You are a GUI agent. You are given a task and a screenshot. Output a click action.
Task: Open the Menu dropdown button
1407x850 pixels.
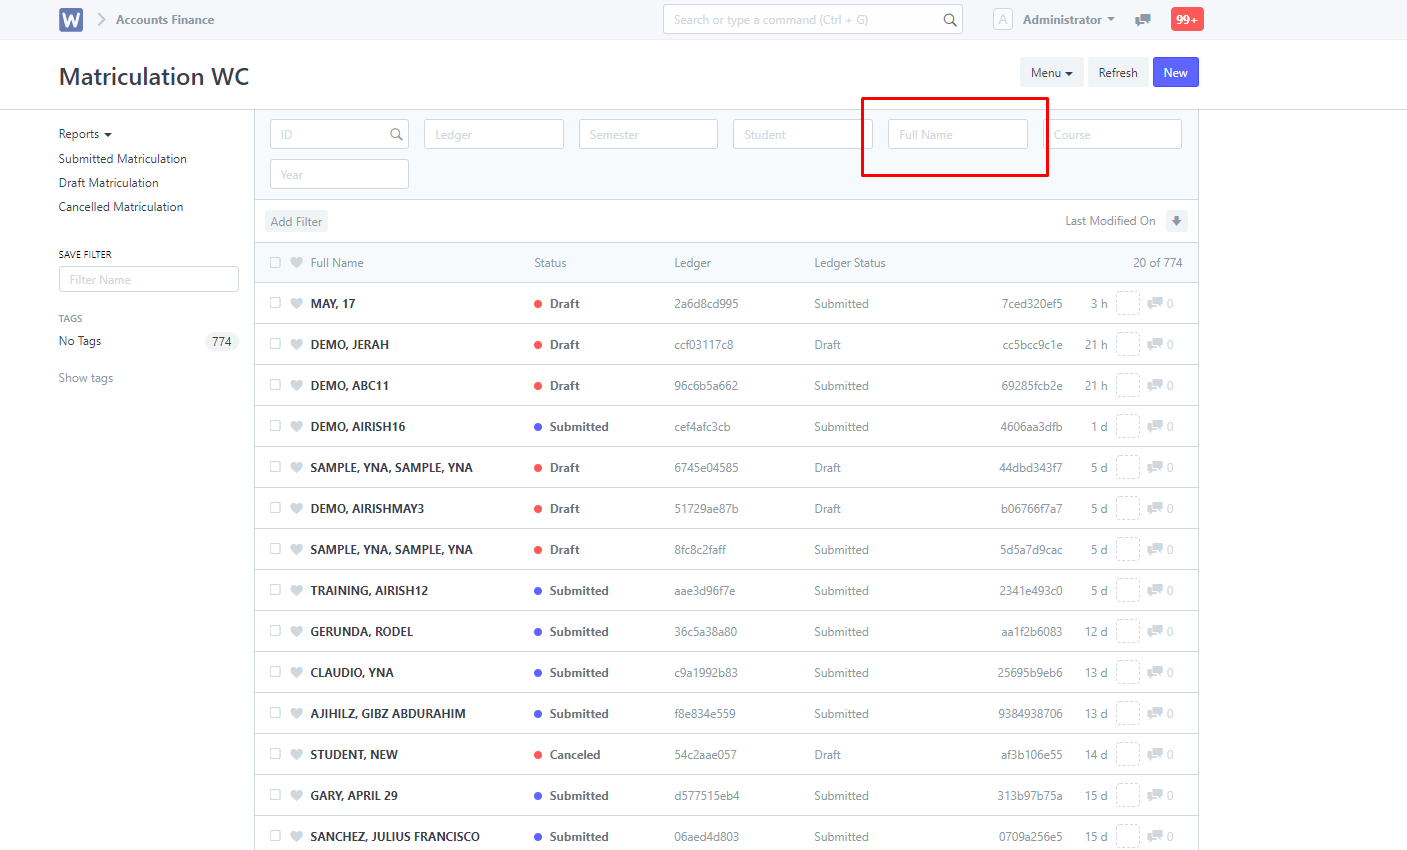click(1051, 72)
